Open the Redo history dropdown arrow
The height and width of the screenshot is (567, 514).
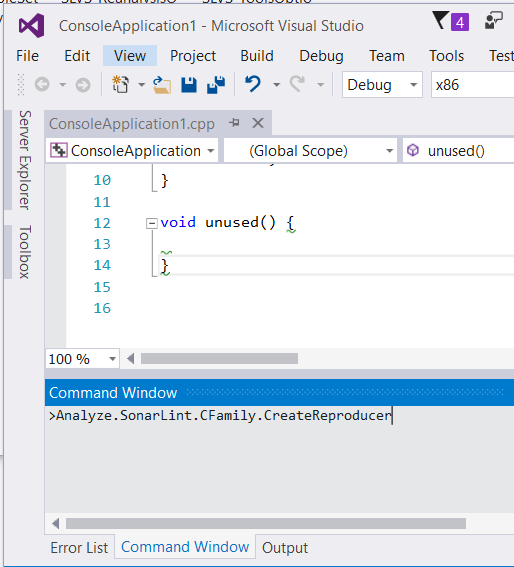(x=320, y=85)
